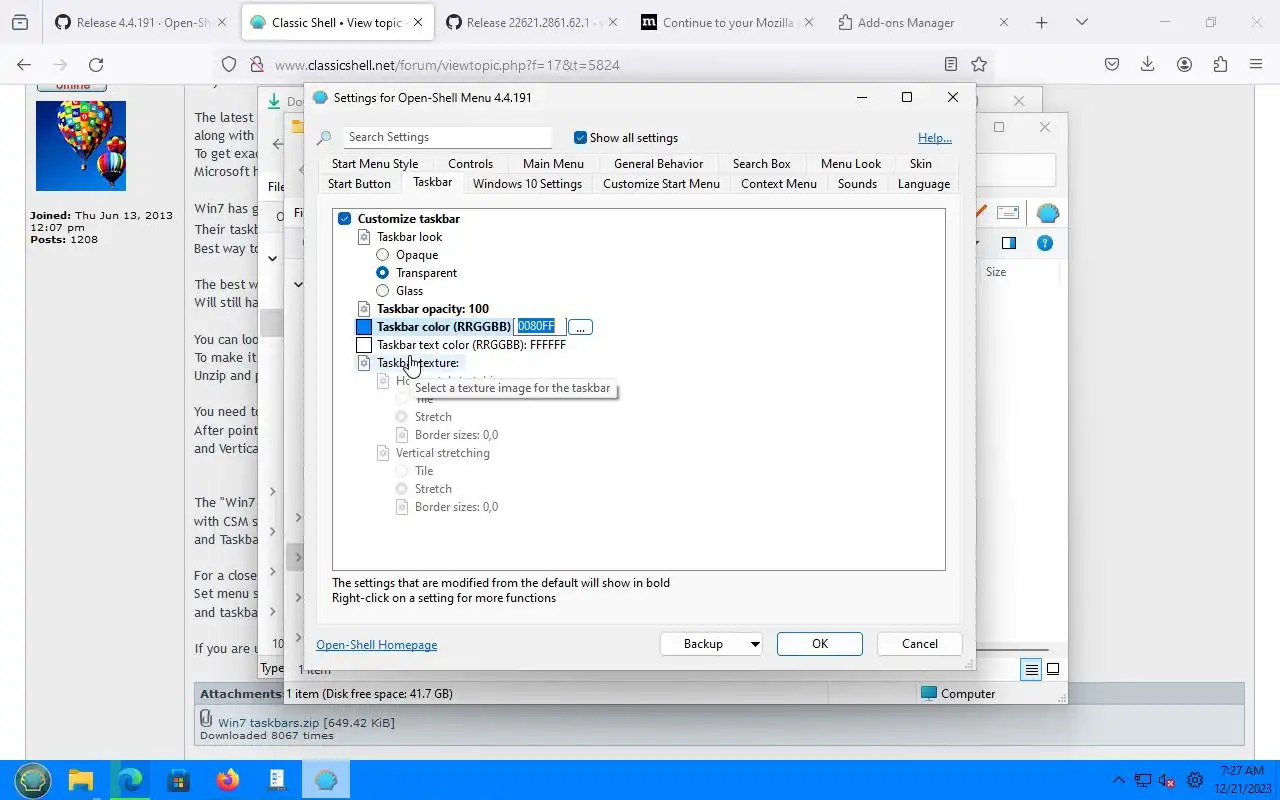
Task: Open the Windows 10 Settings tab
Action: coord(527,184)
